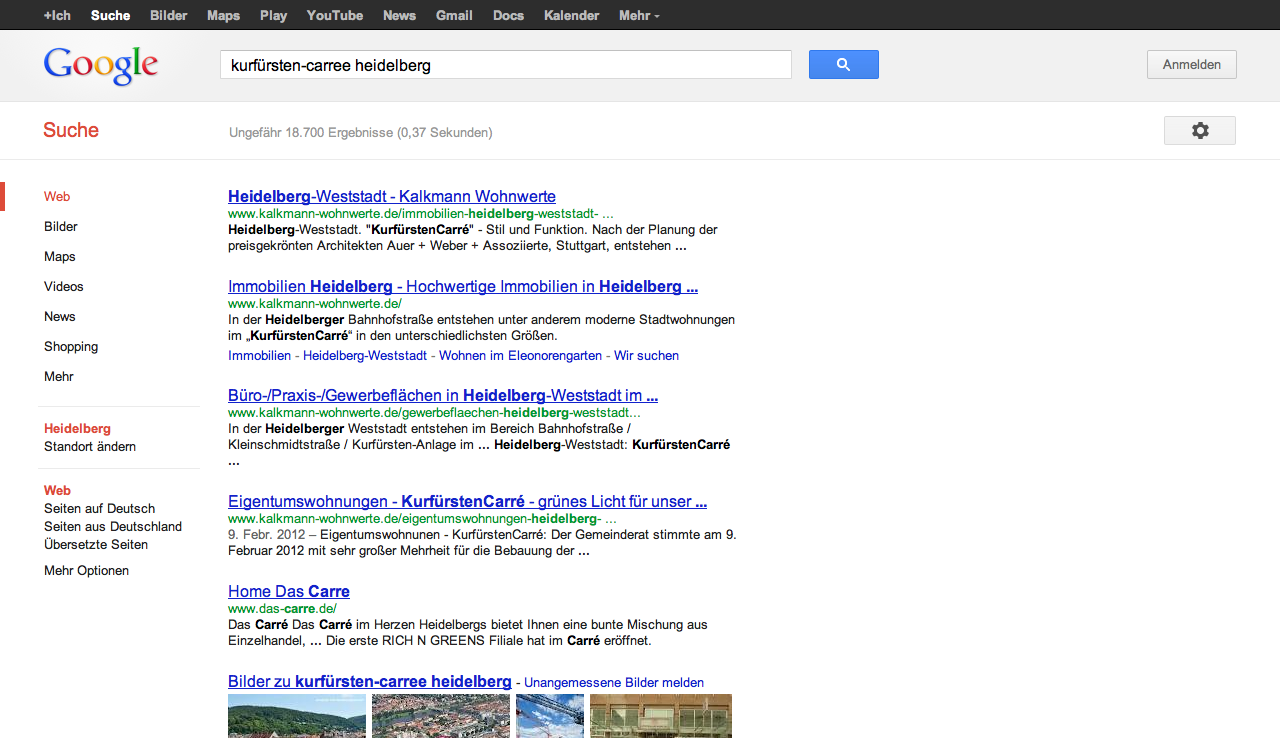Open the settings gear options
1280x738 pixels.
(x=1200, y=131)
